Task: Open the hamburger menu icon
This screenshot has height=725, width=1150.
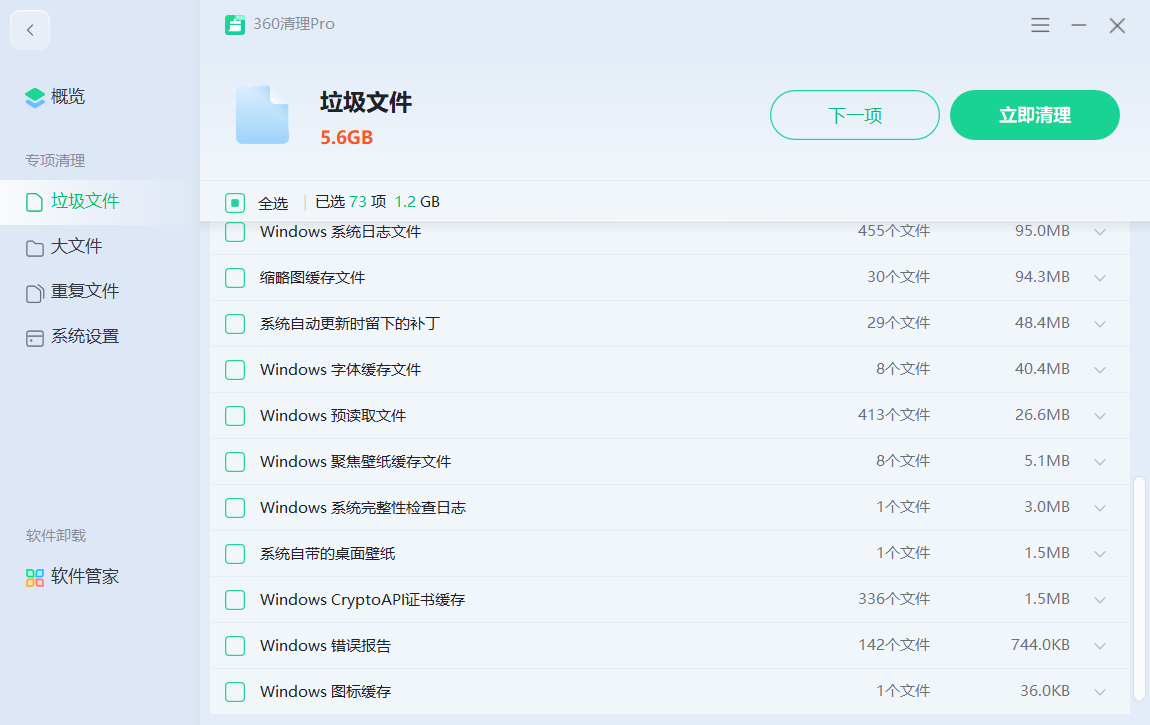Action: click(1040, 25)
